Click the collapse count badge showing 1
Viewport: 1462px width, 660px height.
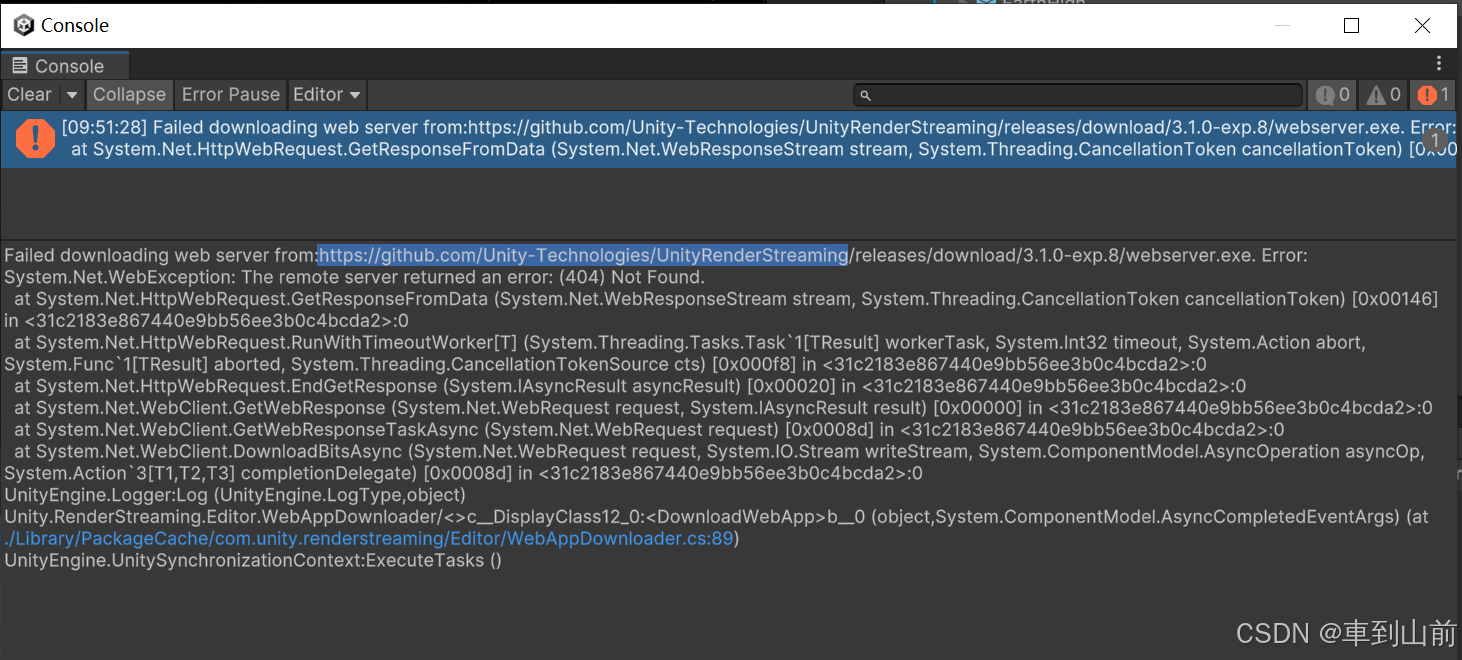click(1436, 141)
